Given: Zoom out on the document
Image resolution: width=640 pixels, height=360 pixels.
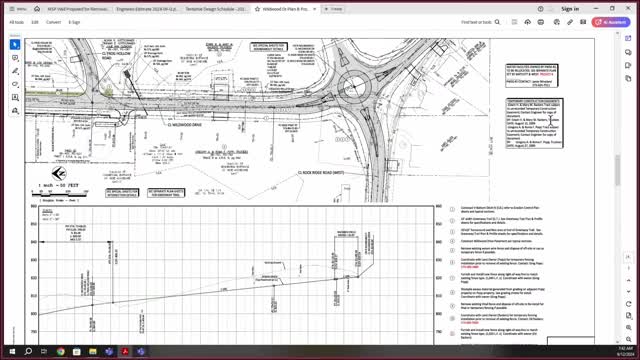Looking at the screenshot, I should coord(628,339).
